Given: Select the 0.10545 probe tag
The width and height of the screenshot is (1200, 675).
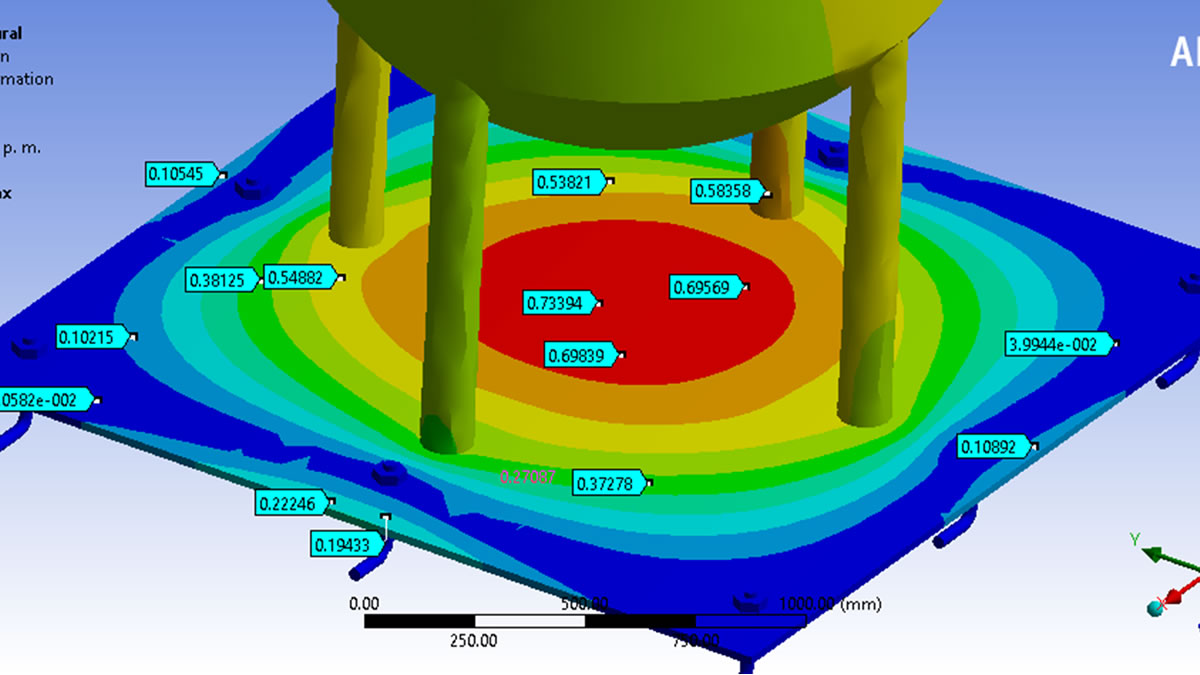Looking at the screenshot, I should [x=181, y=174].
